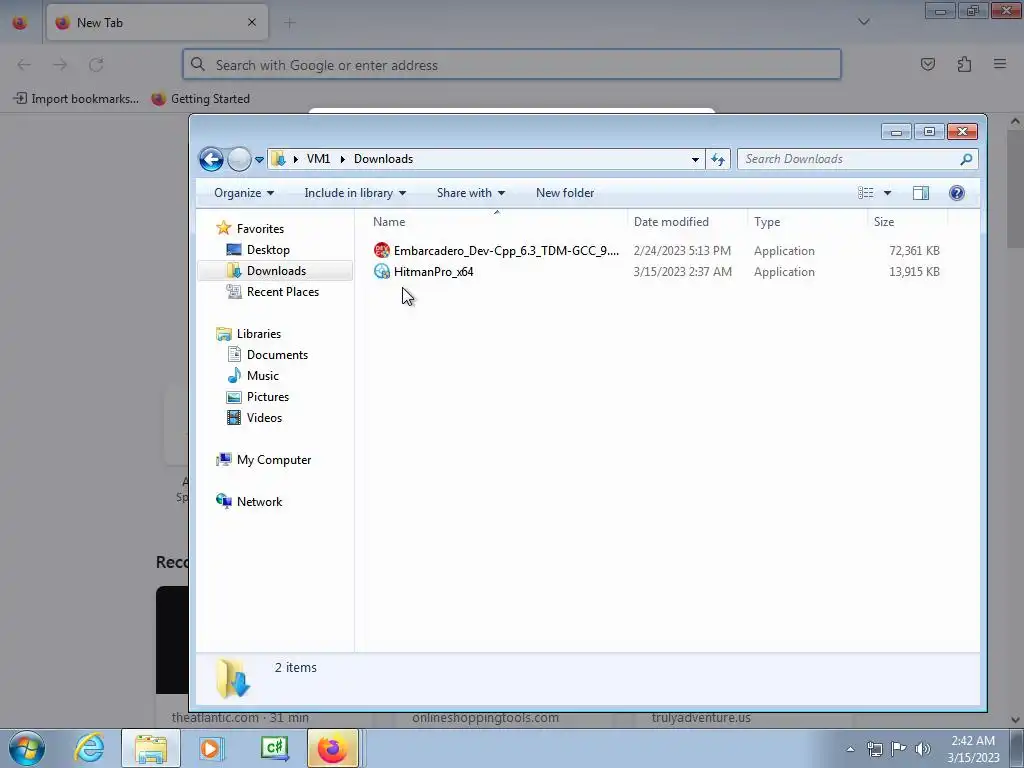1024x768 pixels.
Task: Click the HitmanPro_x64 file icon
Action: (381, 271)
